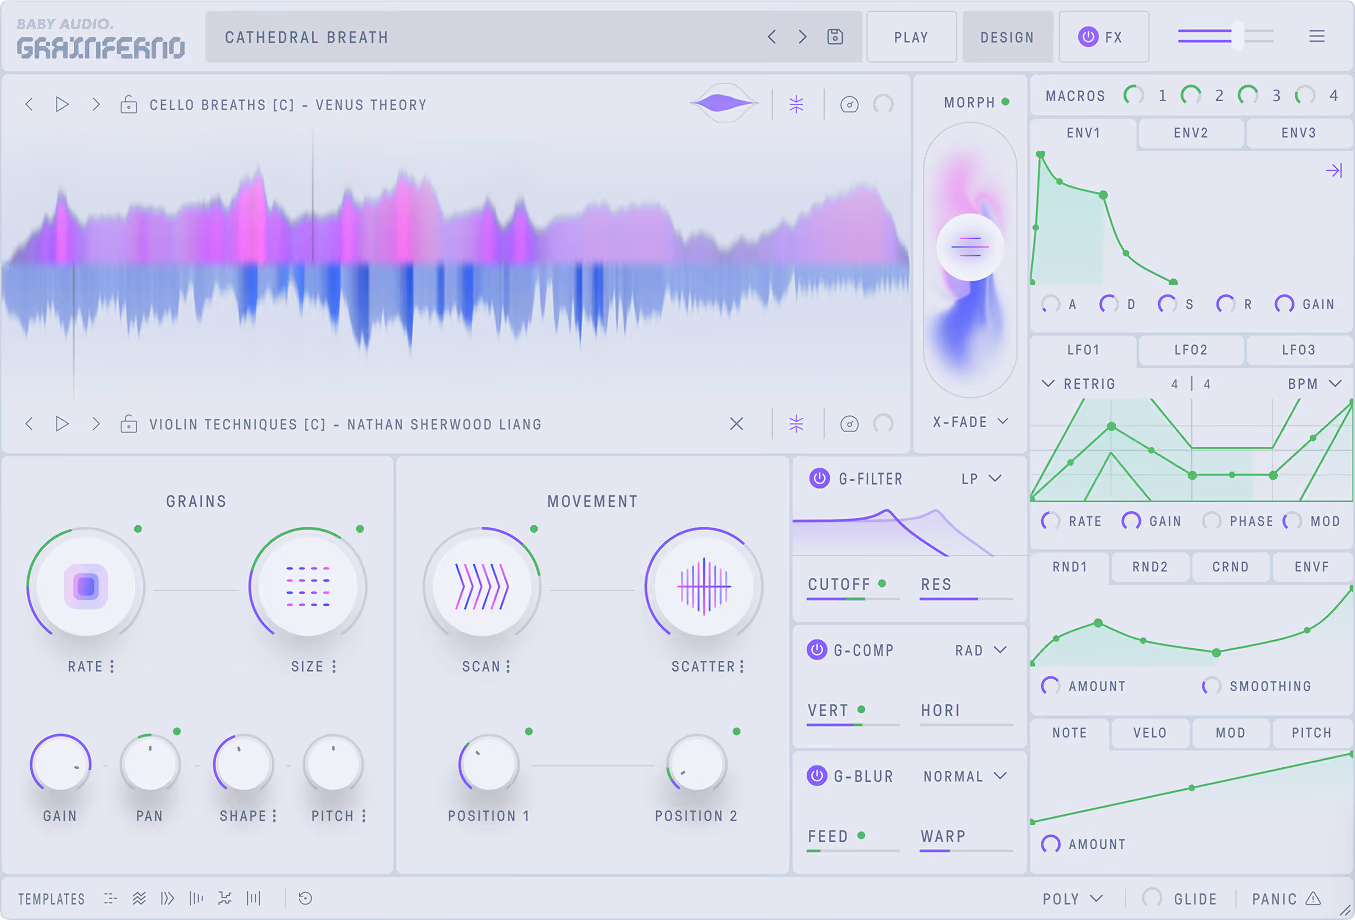
Task: Open the X-FADE morph mode dropdown
Action: tap(970, 422)
